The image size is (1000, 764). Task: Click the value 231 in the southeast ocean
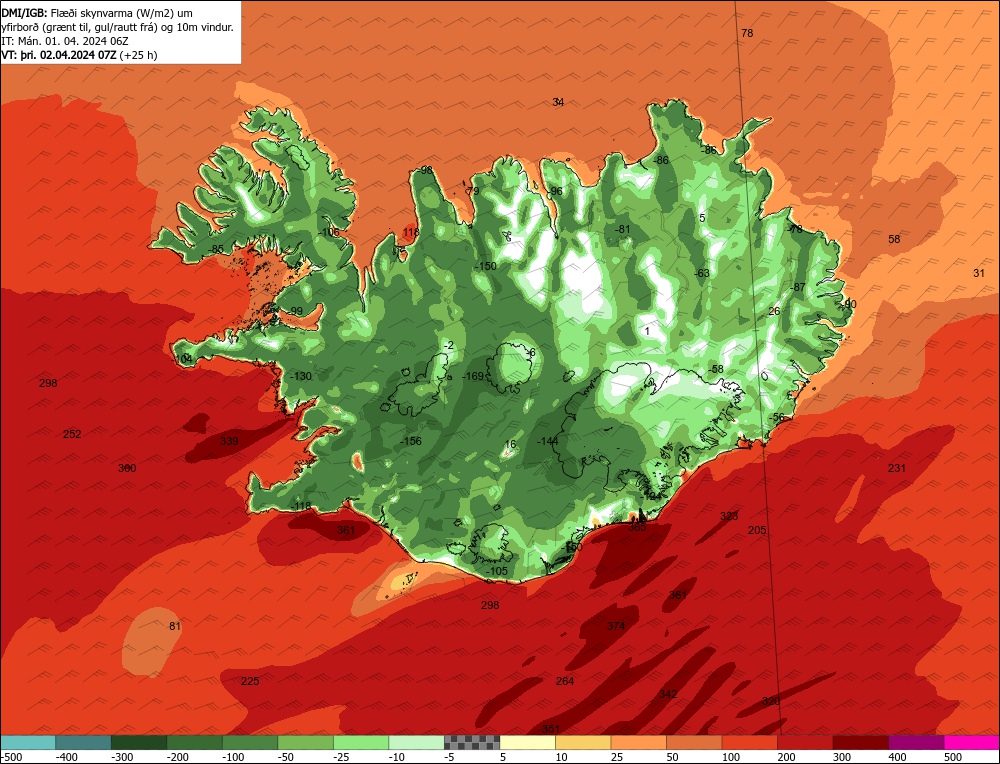[897, 468]
